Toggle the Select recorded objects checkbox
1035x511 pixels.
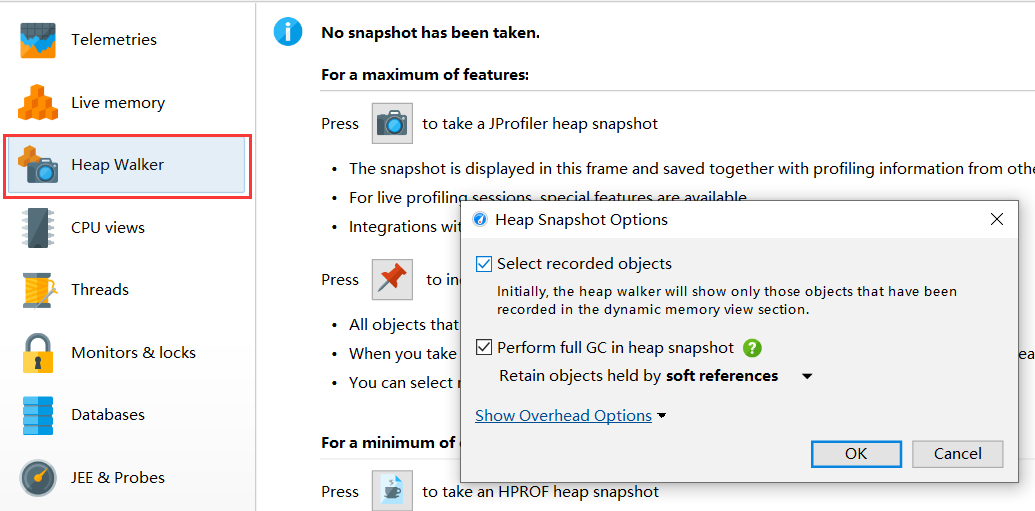(x=485, y=264)
